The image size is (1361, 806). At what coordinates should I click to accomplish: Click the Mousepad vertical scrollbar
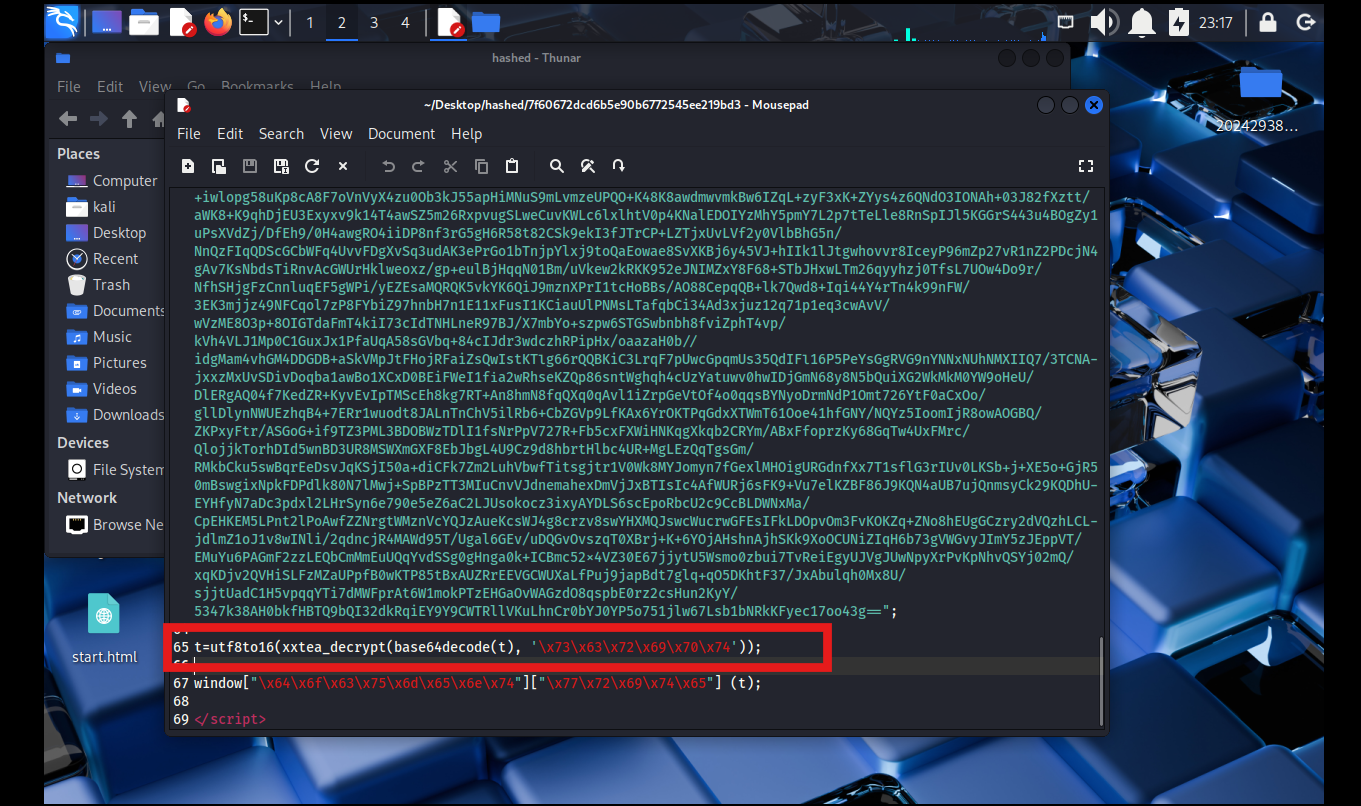pyautogui.click(x=1100, y=680)
